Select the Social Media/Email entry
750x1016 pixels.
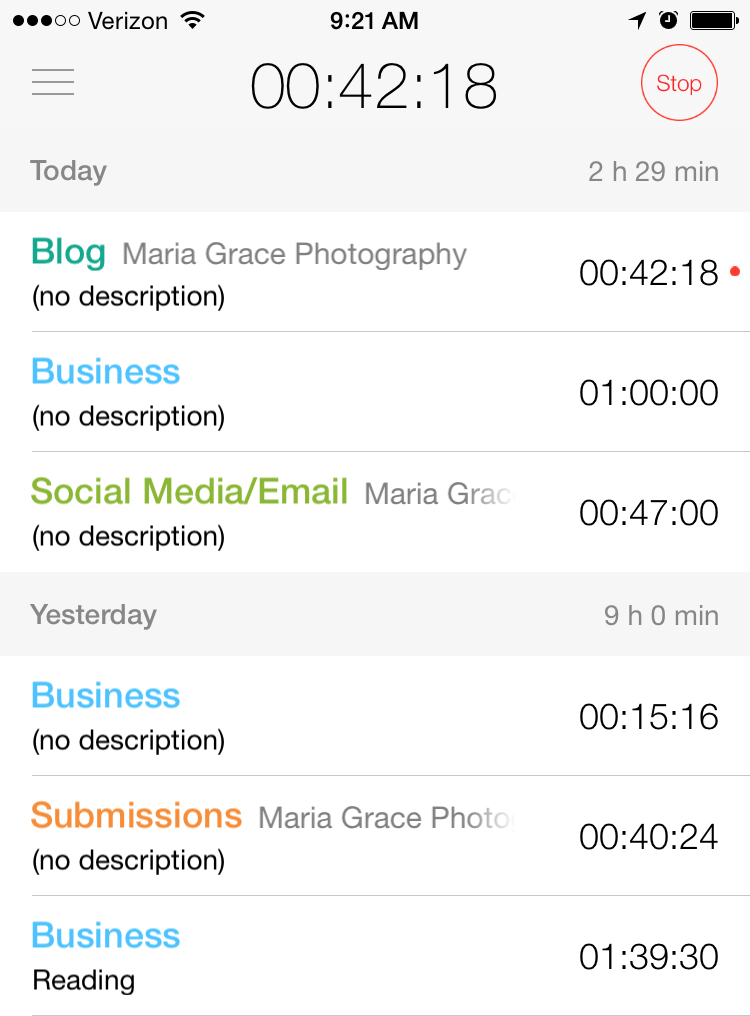pyautogui.click(x=375, y=512)
